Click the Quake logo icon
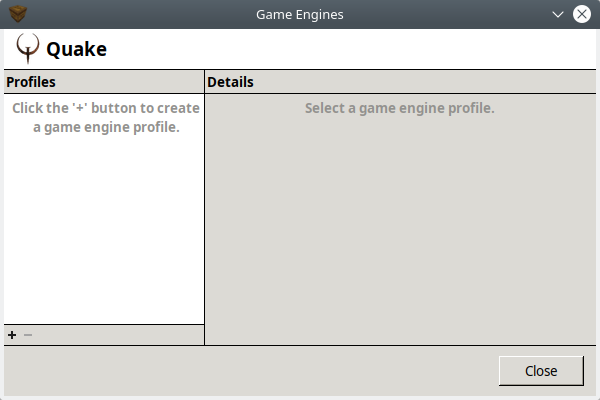600x400 pixels. (28, 49)
